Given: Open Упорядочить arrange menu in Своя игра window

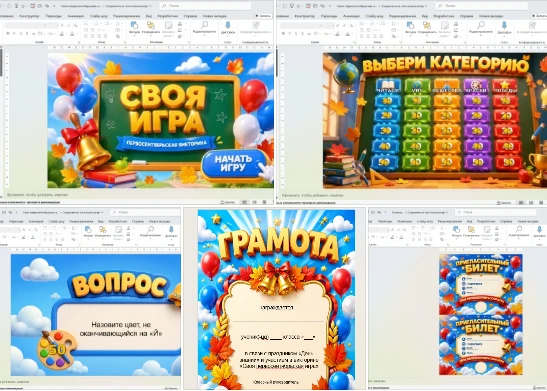Looking at the screenshot, I should tap(151, 28).
